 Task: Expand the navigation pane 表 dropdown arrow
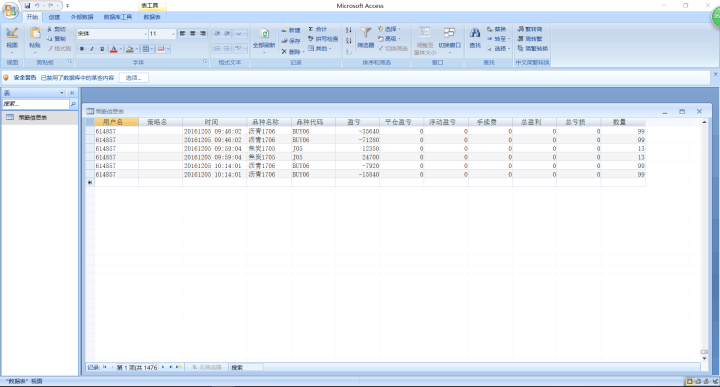pyautogui.click(x=62, y=93)
